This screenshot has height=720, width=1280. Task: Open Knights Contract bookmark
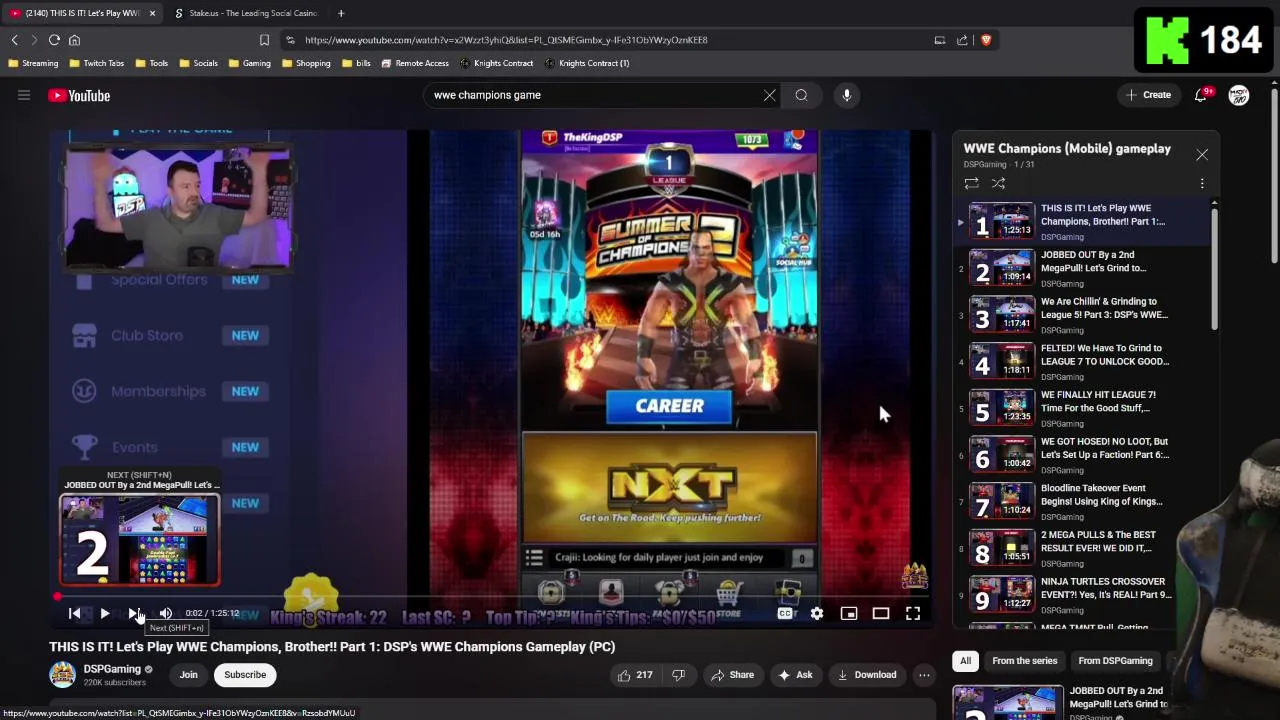[x=496, y=63]
